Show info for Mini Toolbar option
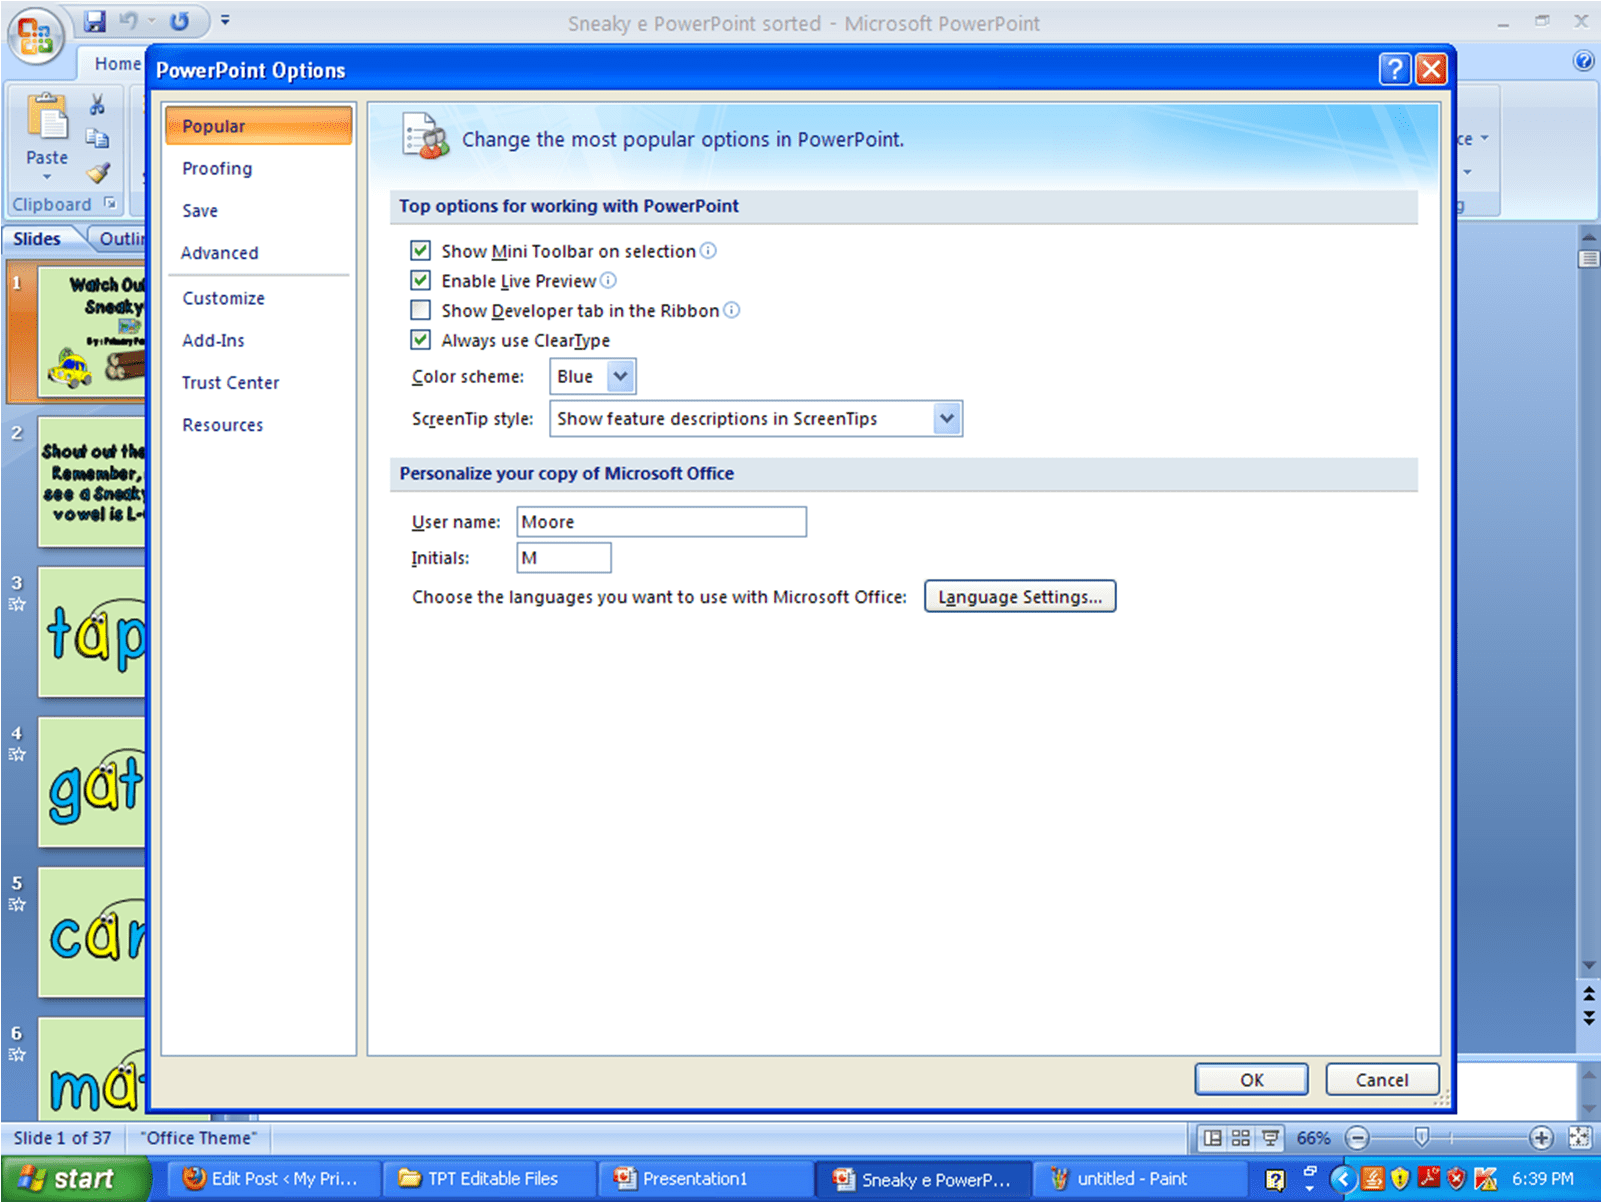This screenshot has height=1203, width=1602. tap(708, 250)
